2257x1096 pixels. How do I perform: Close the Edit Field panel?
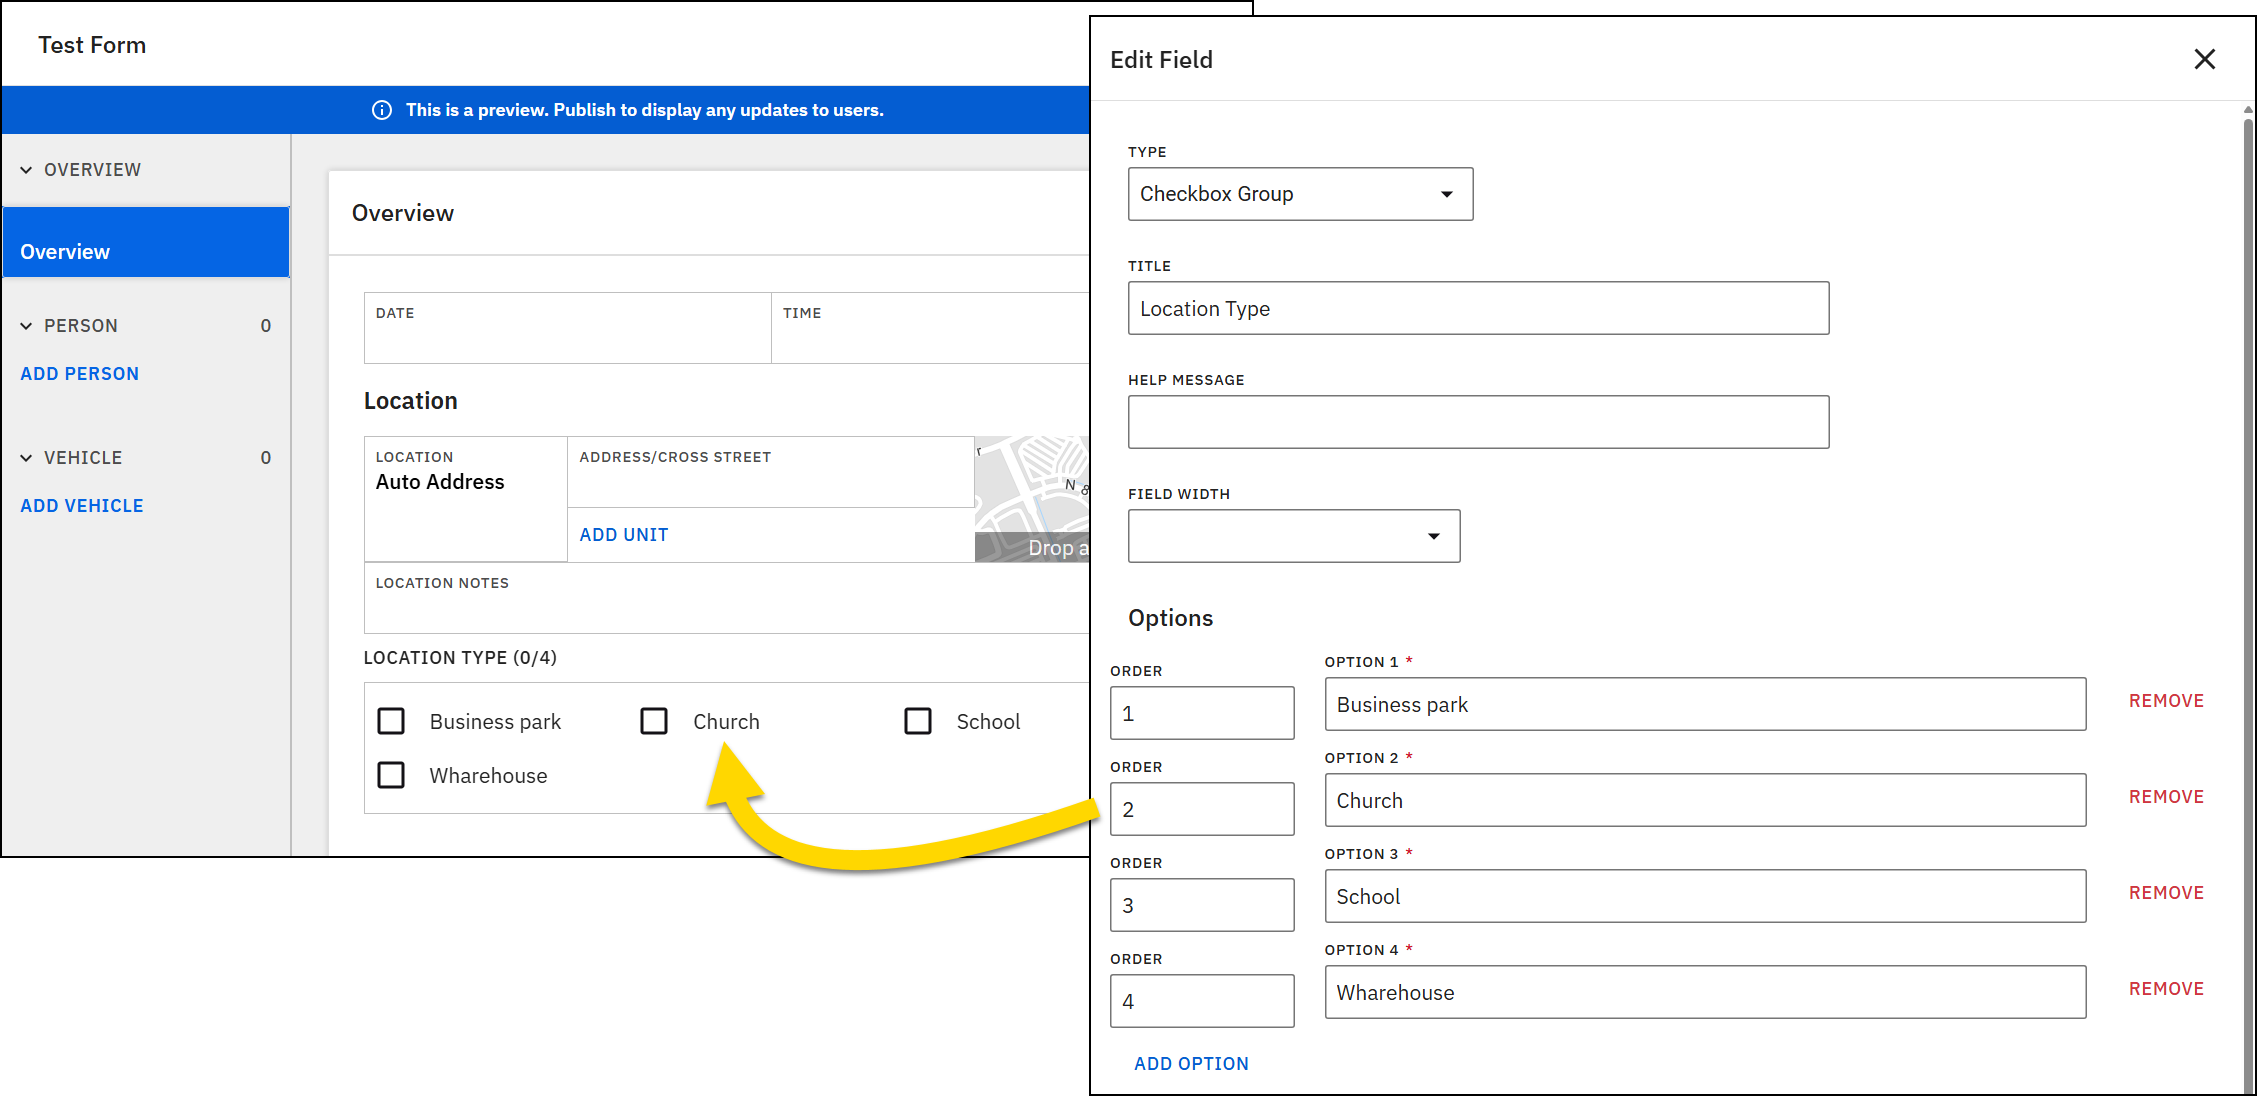coord(2204,59)
